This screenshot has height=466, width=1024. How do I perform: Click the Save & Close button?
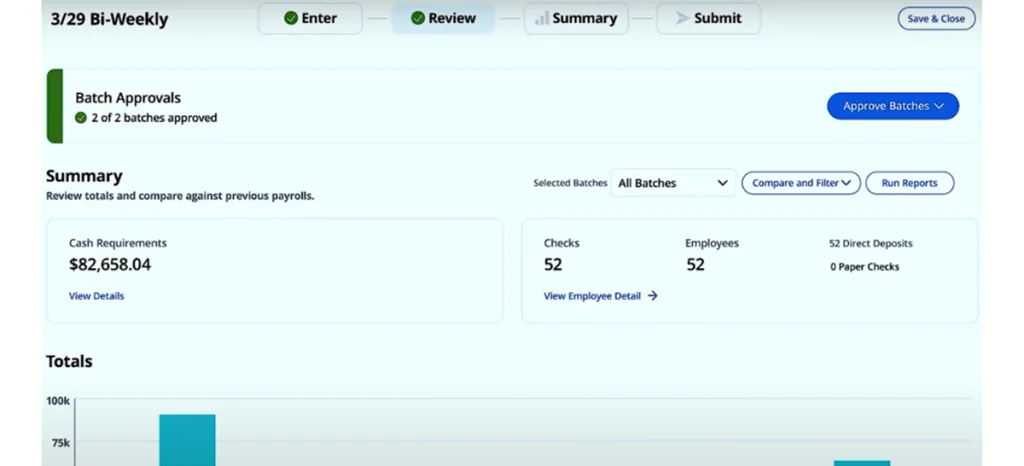[936, 18]
